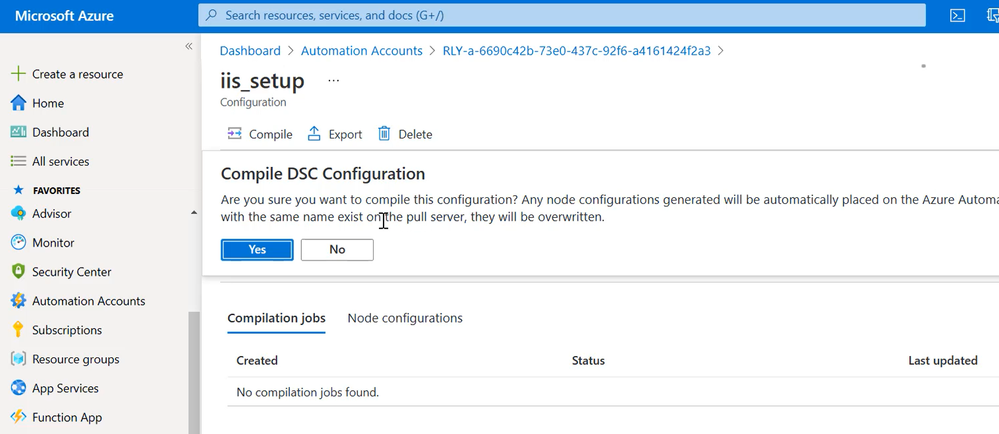Go to Dashboard breadcrumb link
This screenshot has width=999, height=434.
(x=250, y=51)
